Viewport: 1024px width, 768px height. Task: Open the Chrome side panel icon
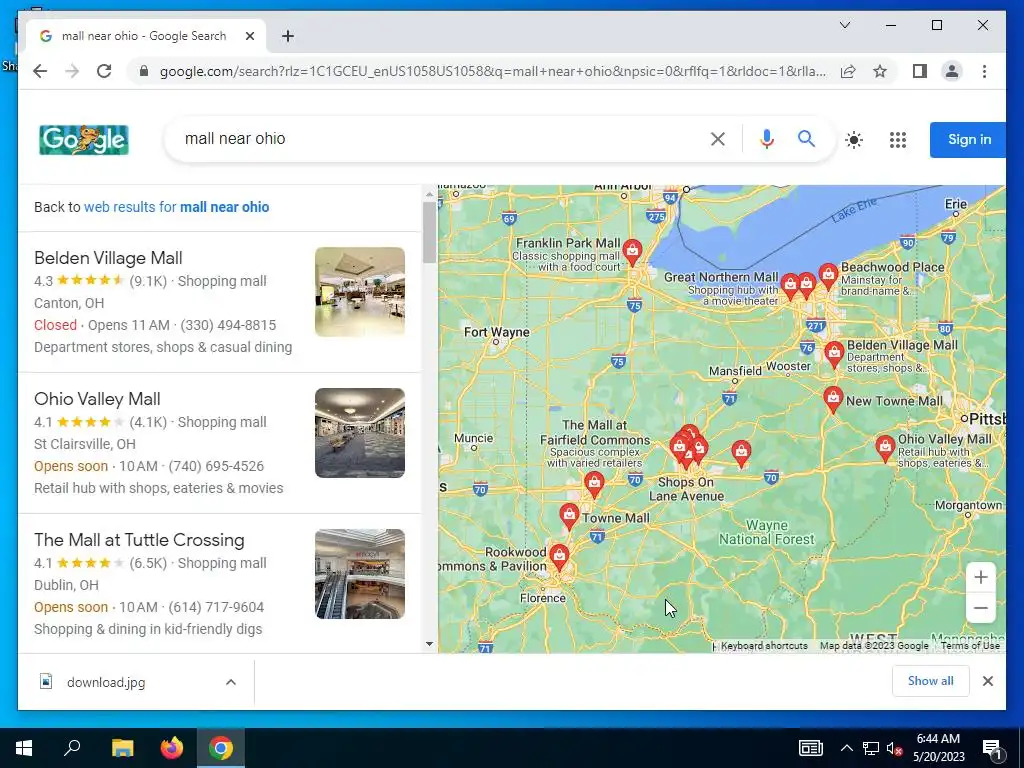pos(920,71)
